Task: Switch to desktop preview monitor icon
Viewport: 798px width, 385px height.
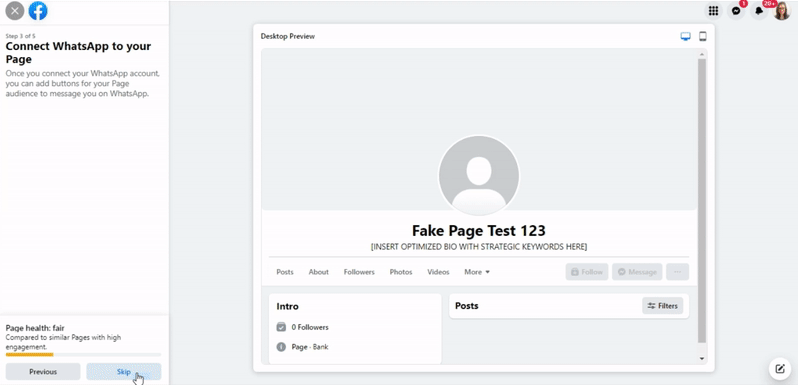Action: [x=686, y=37]
